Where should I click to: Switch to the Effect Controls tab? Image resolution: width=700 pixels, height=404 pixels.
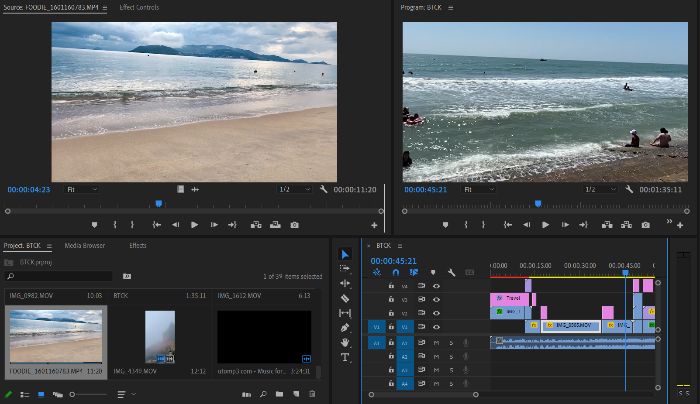point(139,8)
